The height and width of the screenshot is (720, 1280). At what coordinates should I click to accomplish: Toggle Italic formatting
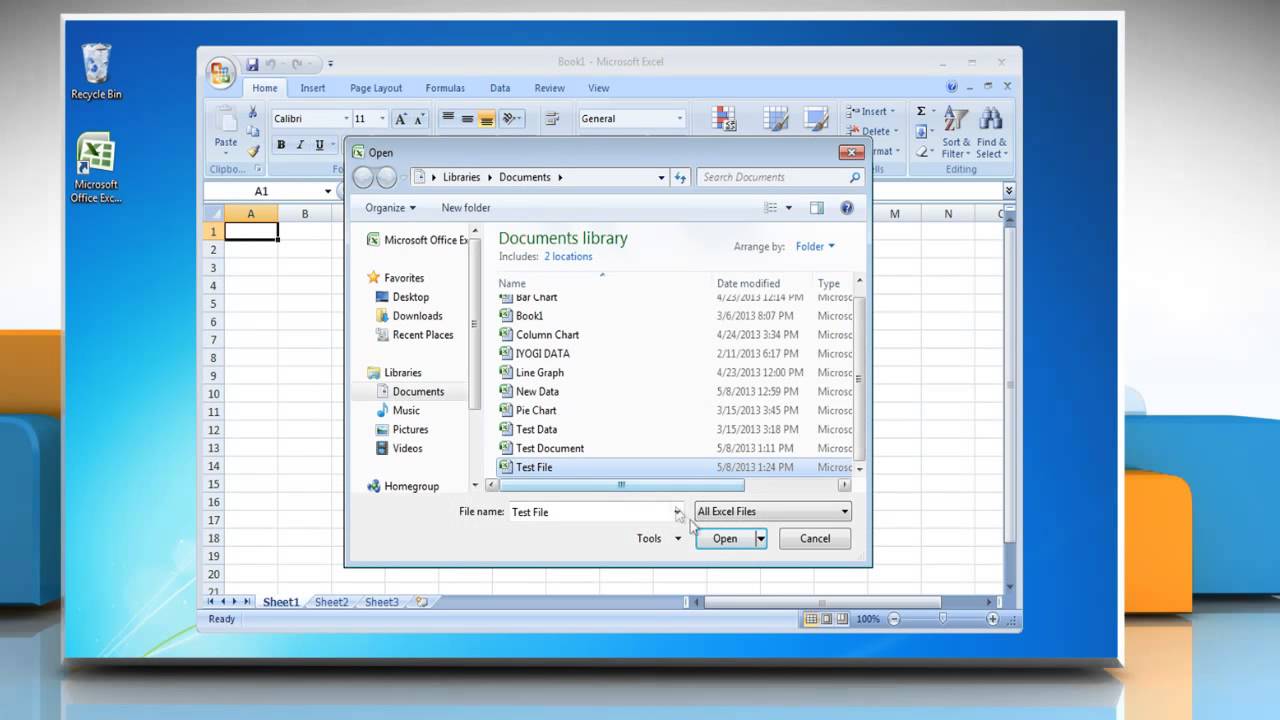(x=300, y=145)
